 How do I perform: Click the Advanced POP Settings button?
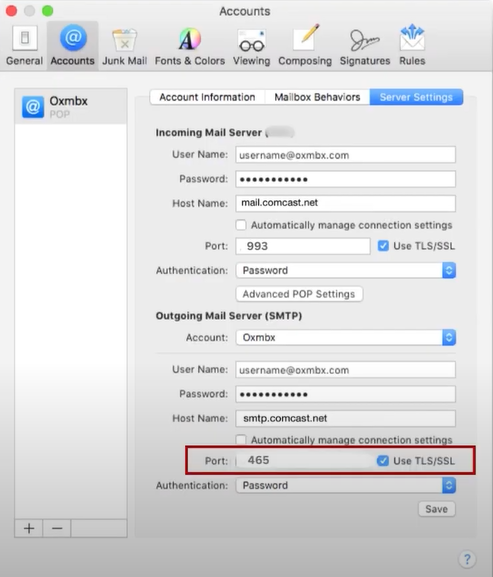tap(299, 294)
